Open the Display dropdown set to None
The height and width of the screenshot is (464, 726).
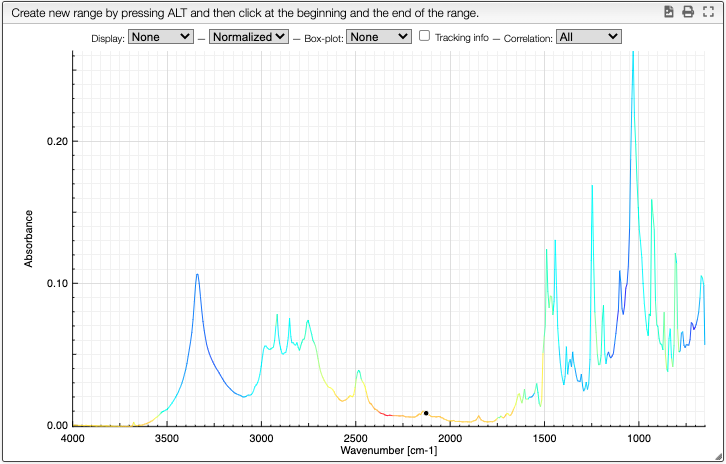click(x=161, y=37)
